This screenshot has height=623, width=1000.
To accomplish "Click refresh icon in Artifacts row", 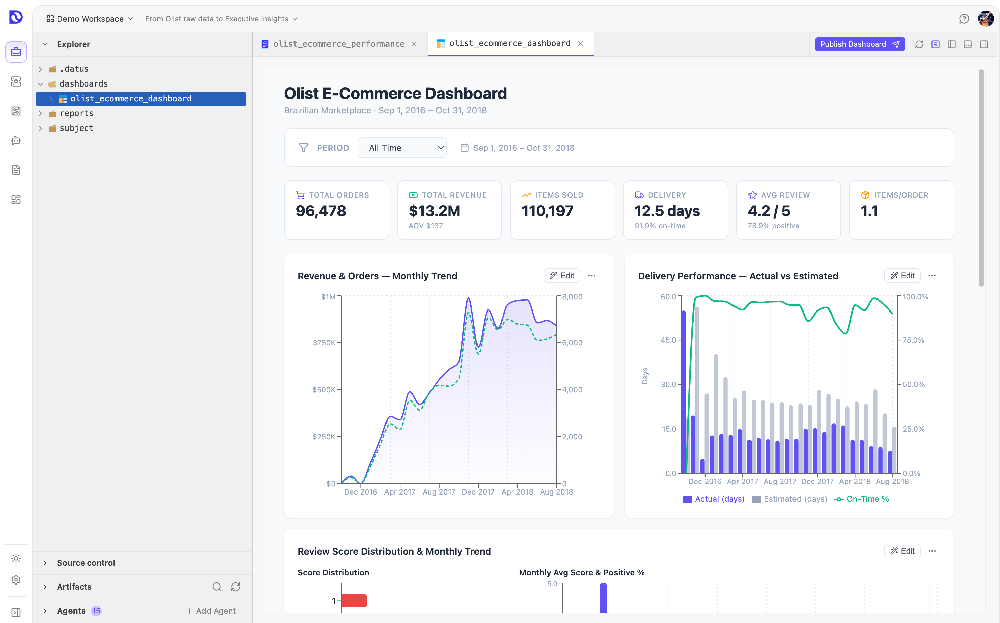I will [x=235, y=587].
